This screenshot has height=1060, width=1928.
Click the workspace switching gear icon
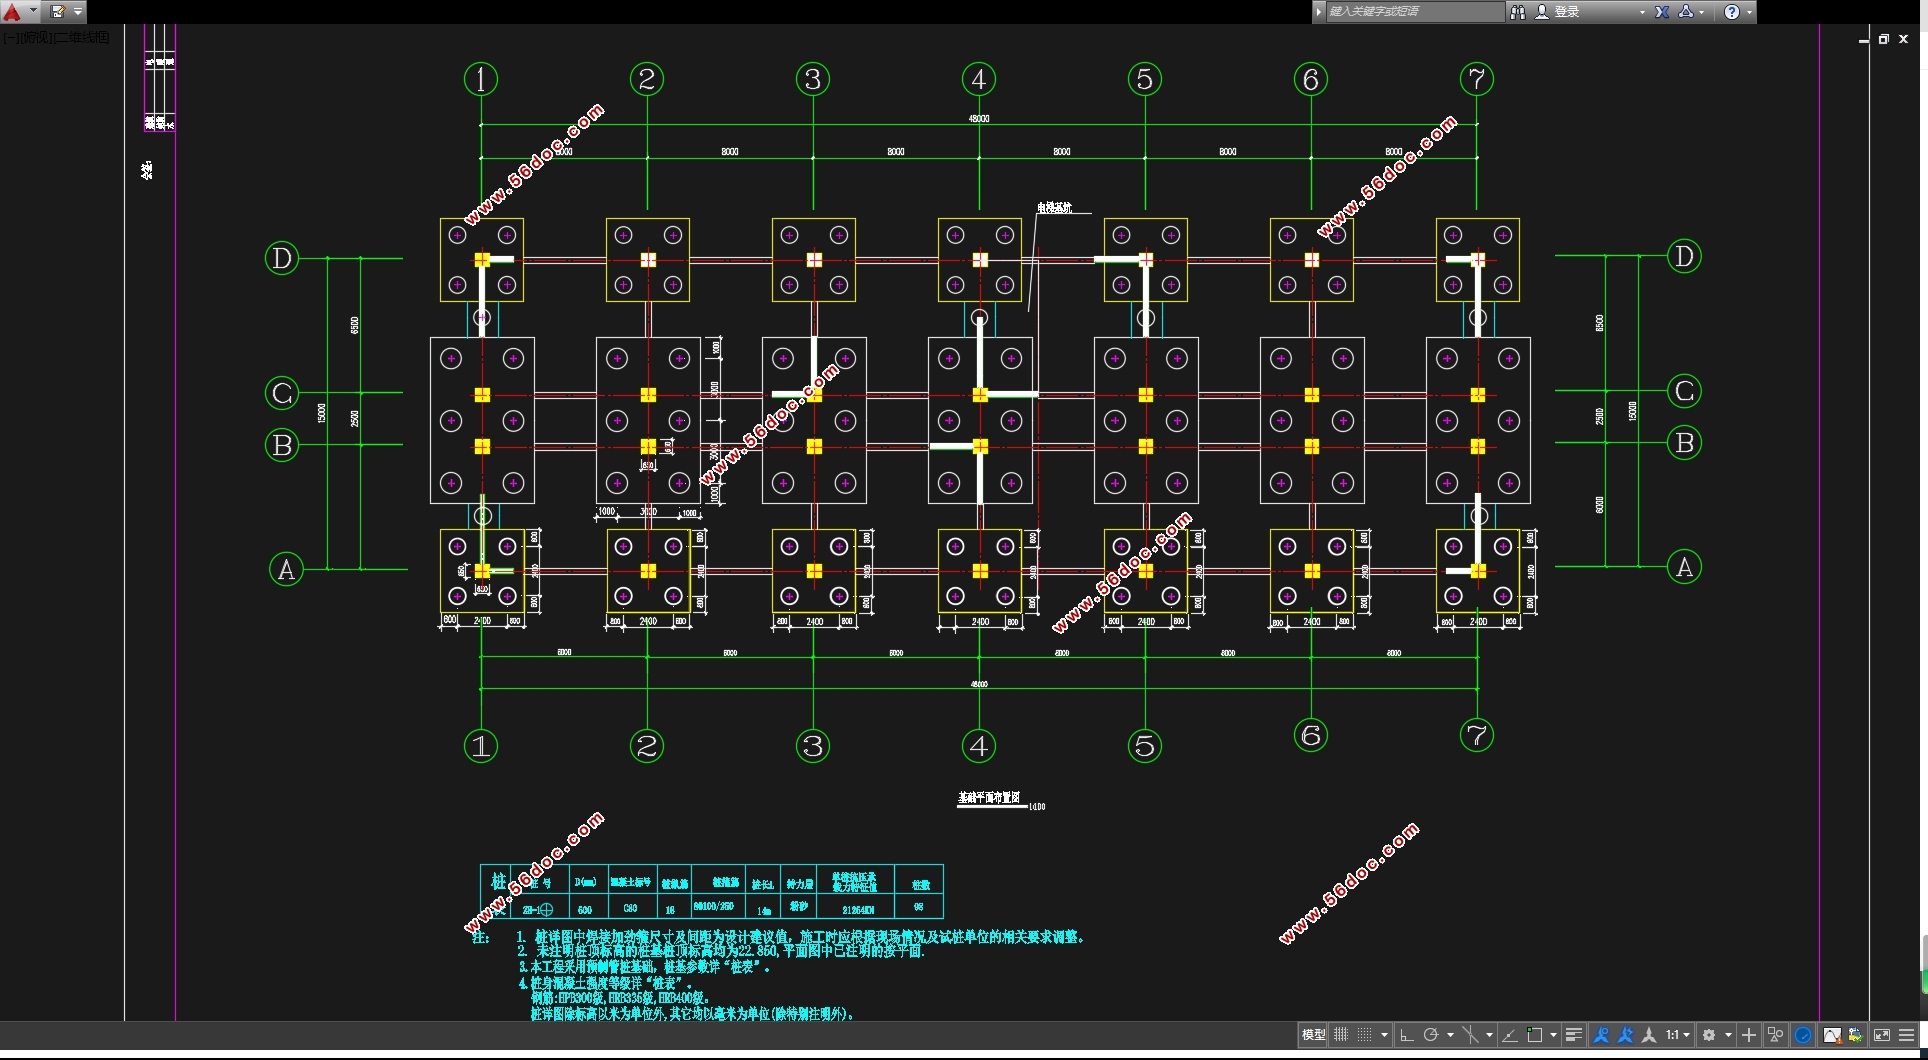(1709, 1035)
